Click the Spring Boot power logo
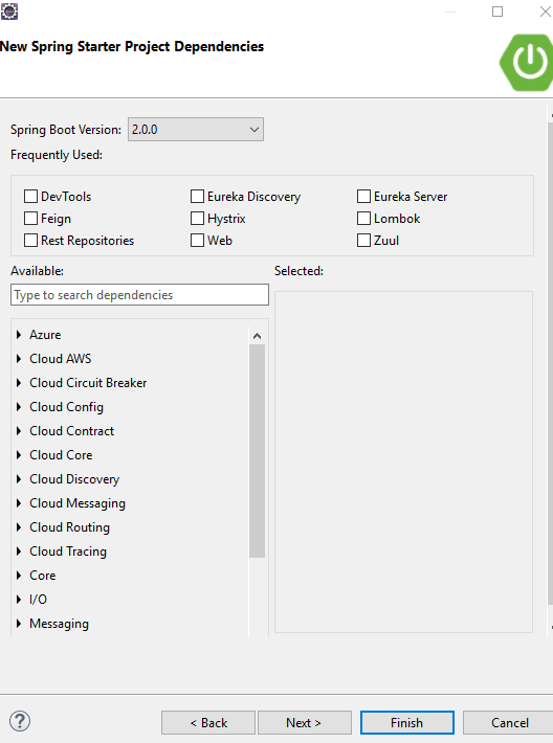 pos(527,62)
